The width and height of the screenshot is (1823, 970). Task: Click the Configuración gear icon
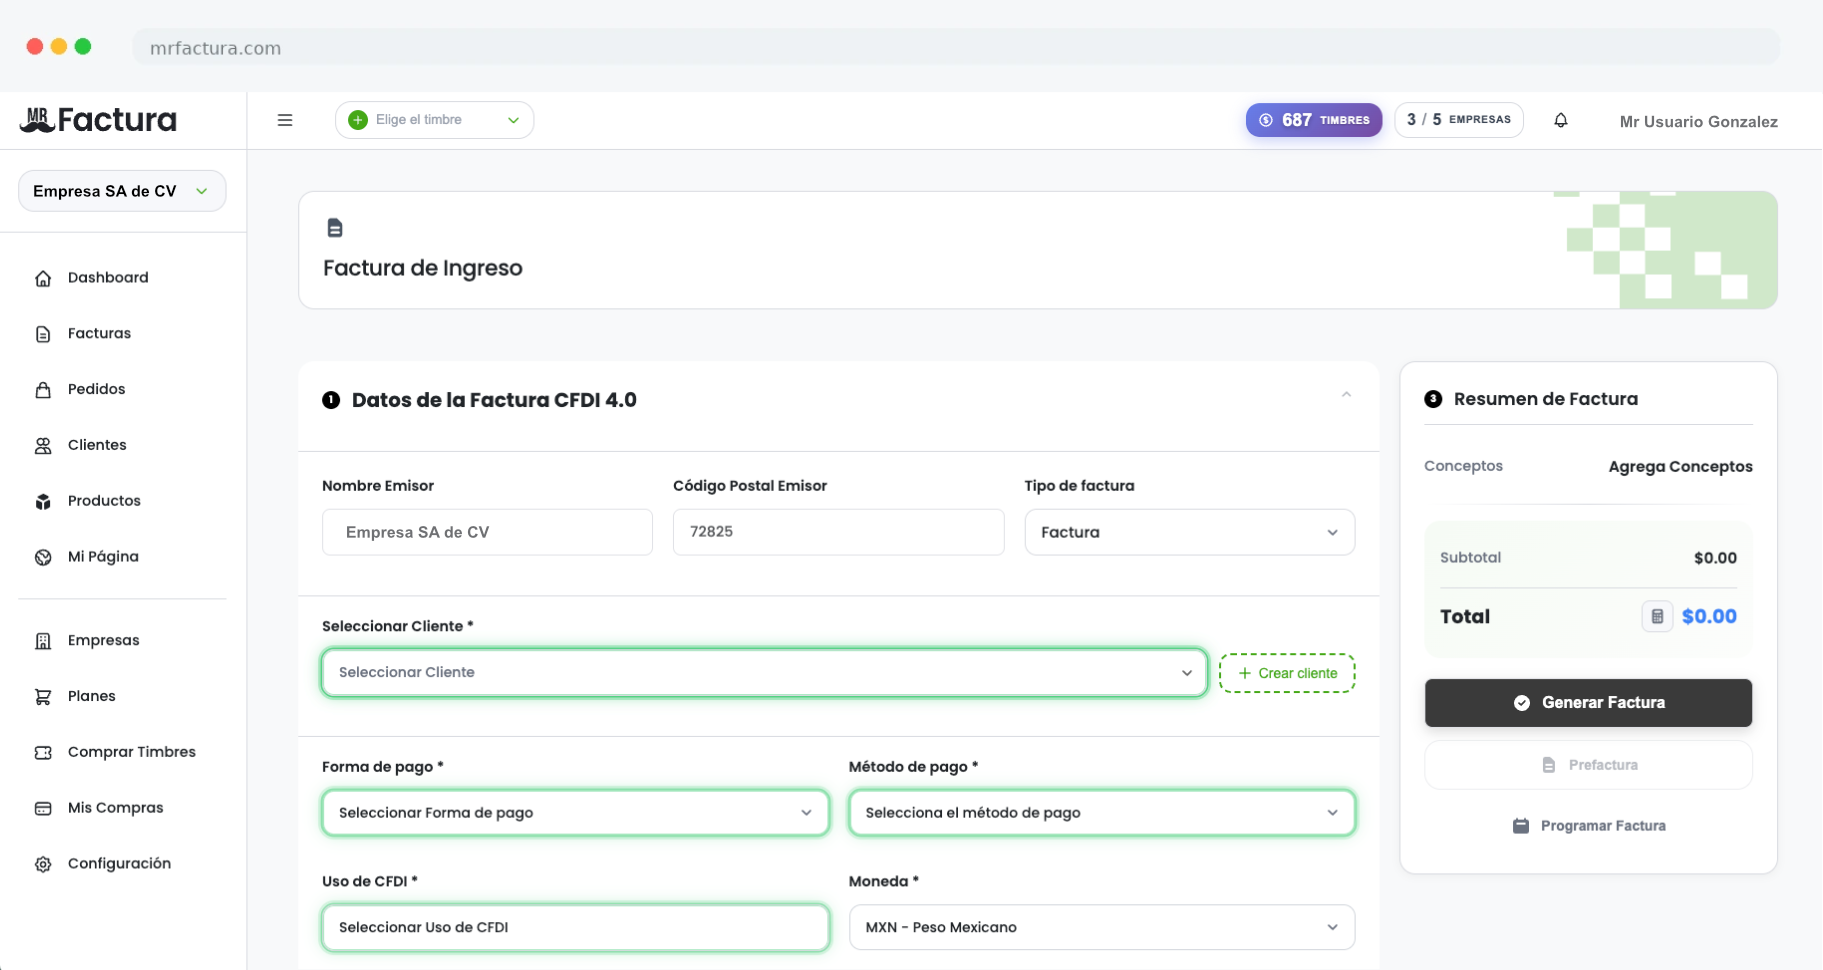tap(43, 864)
